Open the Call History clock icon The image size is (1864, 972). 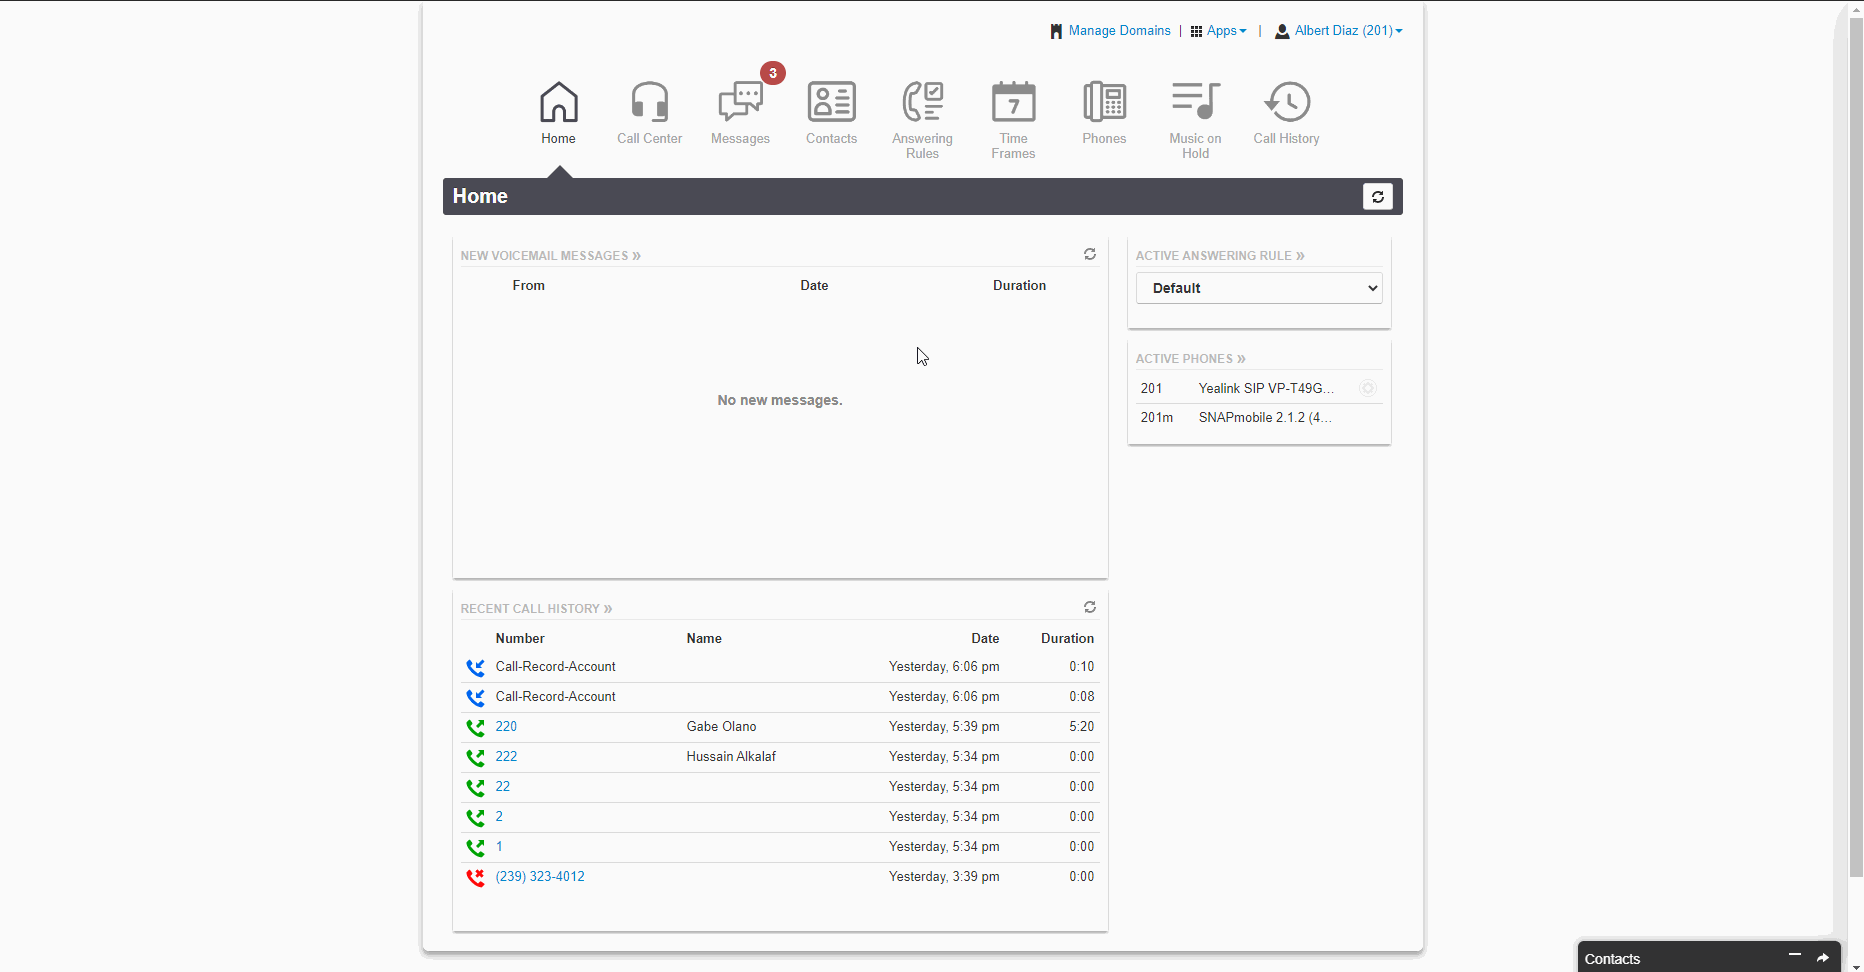1286,102
